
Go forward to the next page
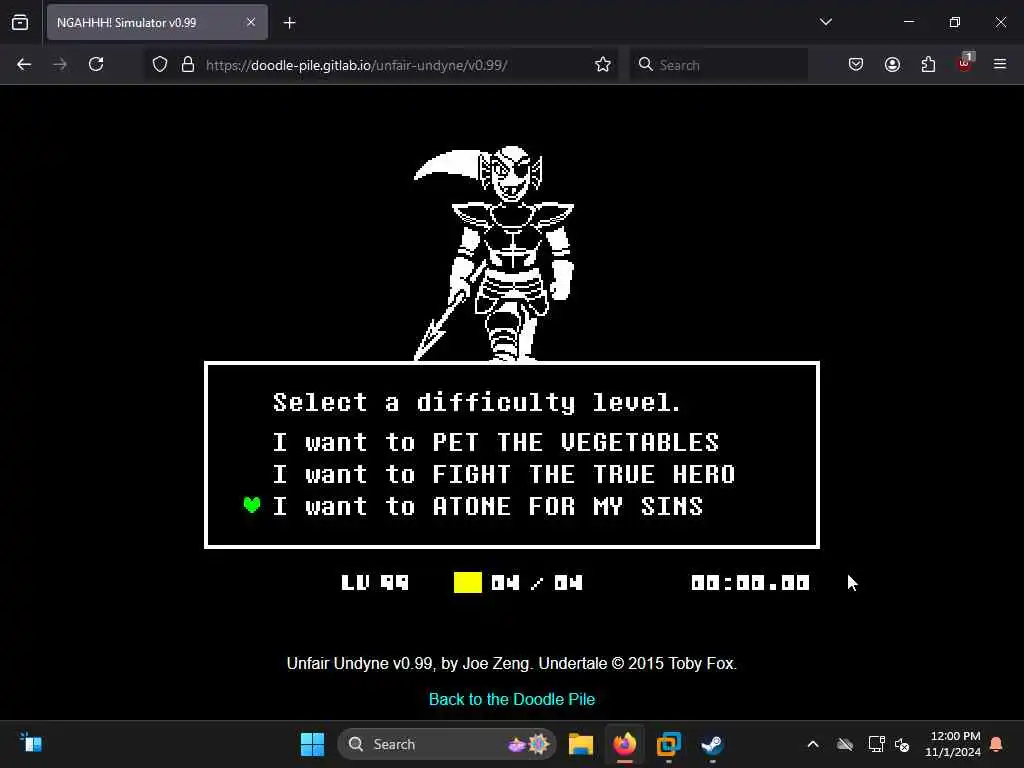60,64
